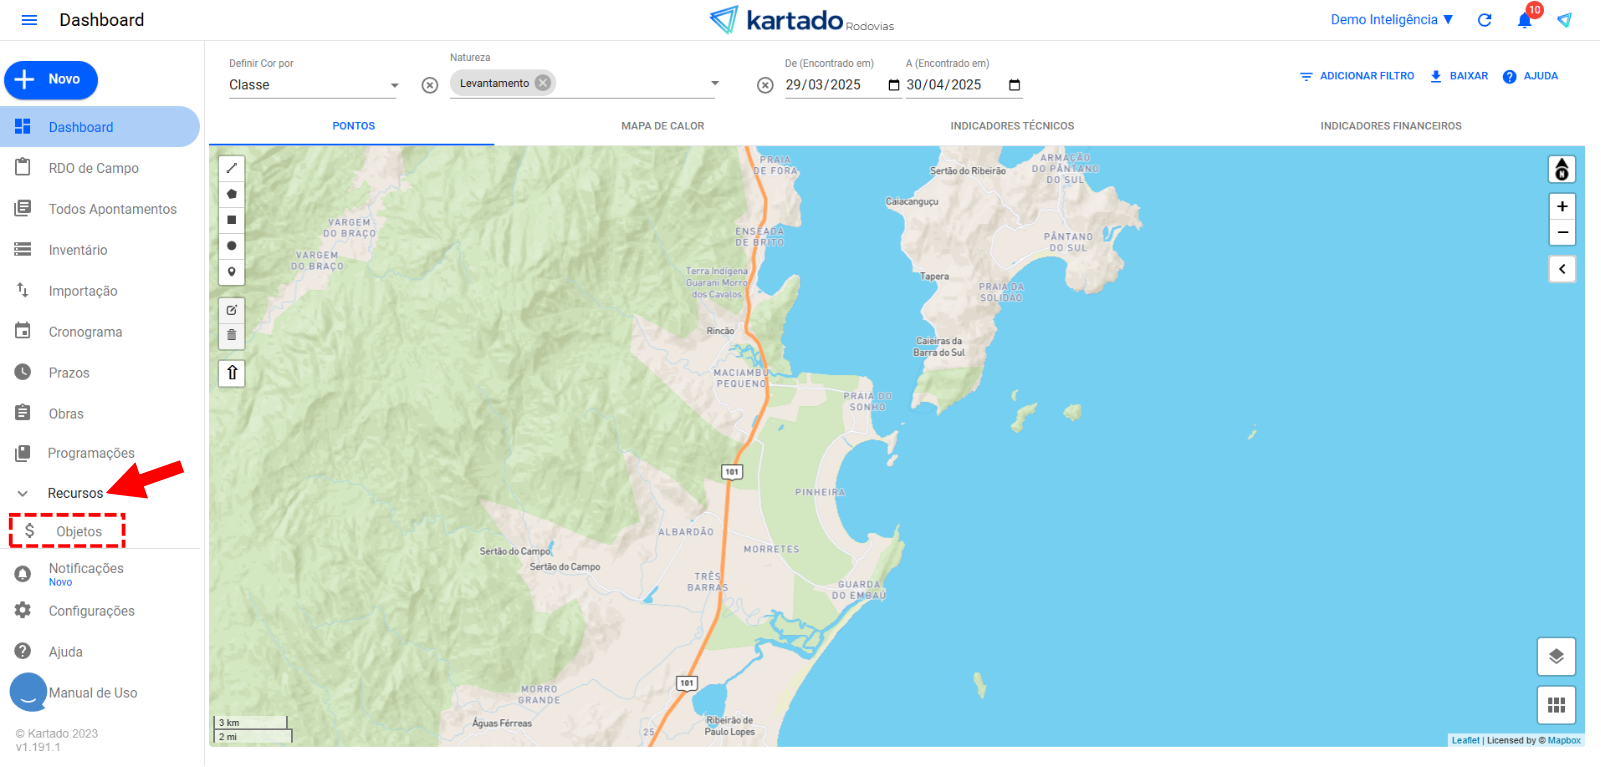1601x767 pixels.
Task: Remove the Levantamento filter chip
Action: click(543, 83)
